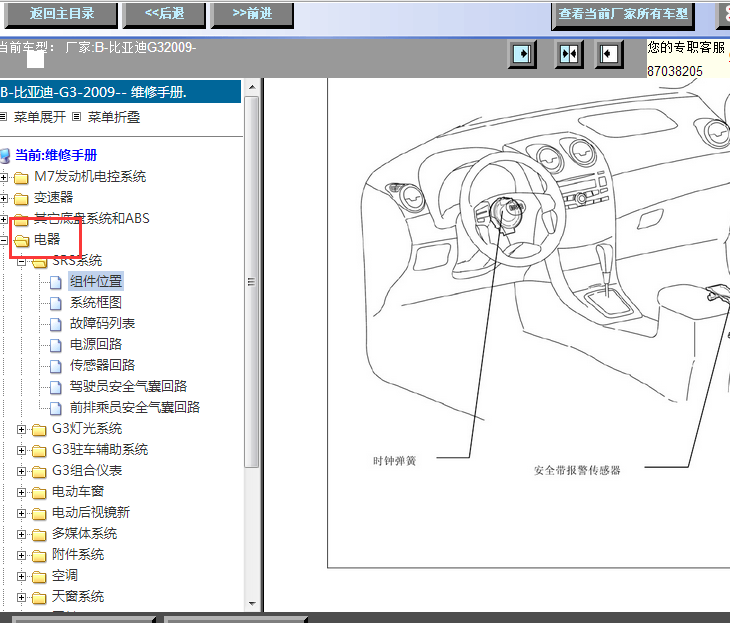730x623 pixels.
Task: Click the 系统框图 document icon
Action: coord(55,304)
